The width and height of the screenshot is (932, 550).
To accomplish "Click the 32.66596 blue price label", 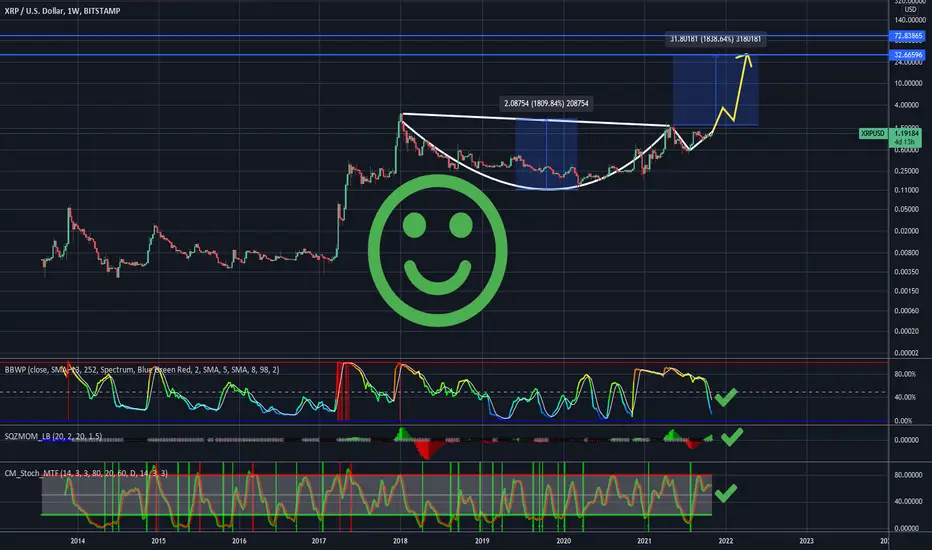I will point(908,55).
